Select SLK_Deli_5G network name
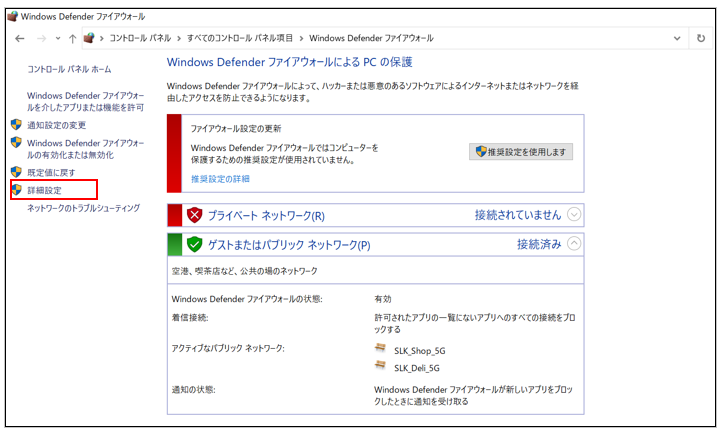722x435 pixels. [x=417, y=368]
